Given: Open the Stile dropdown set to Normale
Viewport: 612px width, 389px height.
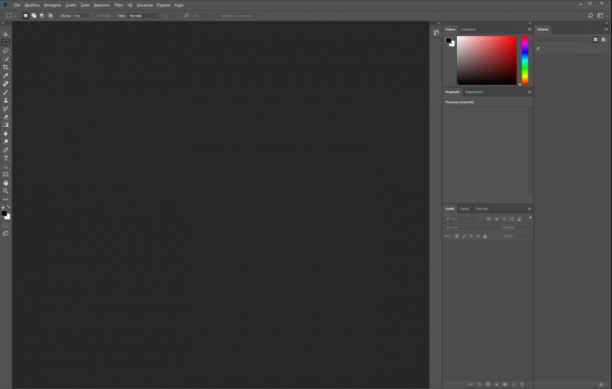Looking at the screenshot, I should (144, 16).
